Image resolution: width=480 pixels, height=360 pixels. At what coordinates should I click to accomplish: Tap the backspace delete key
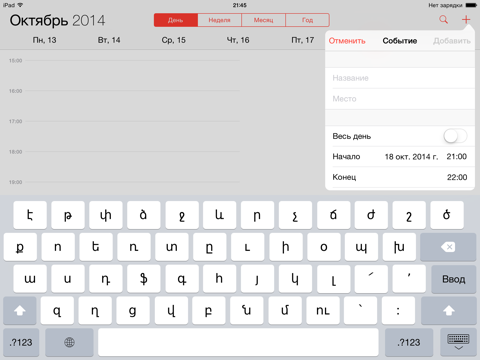point(448,247)
